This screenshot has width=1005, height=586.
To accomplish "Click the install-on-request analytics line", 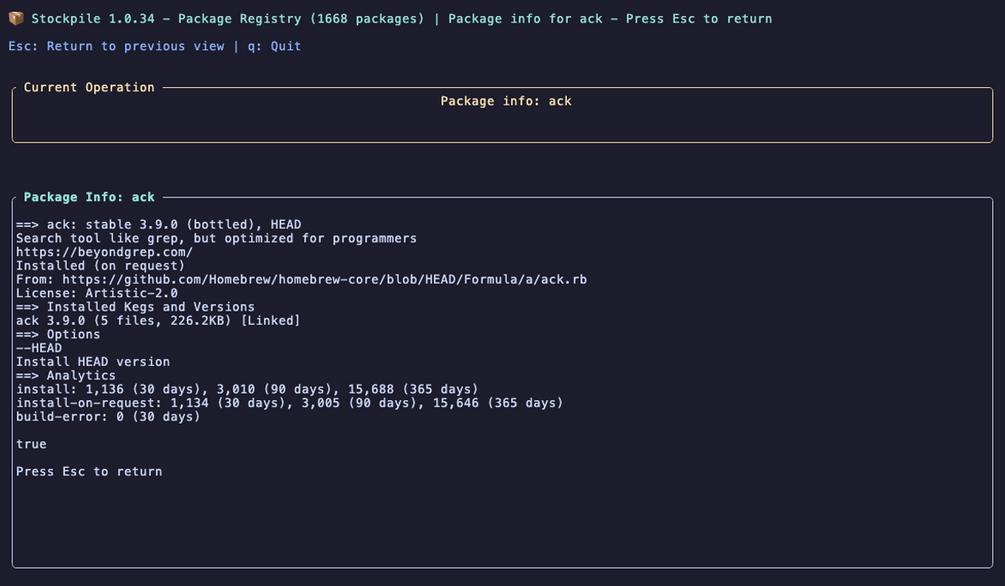I will pos(289,403).
